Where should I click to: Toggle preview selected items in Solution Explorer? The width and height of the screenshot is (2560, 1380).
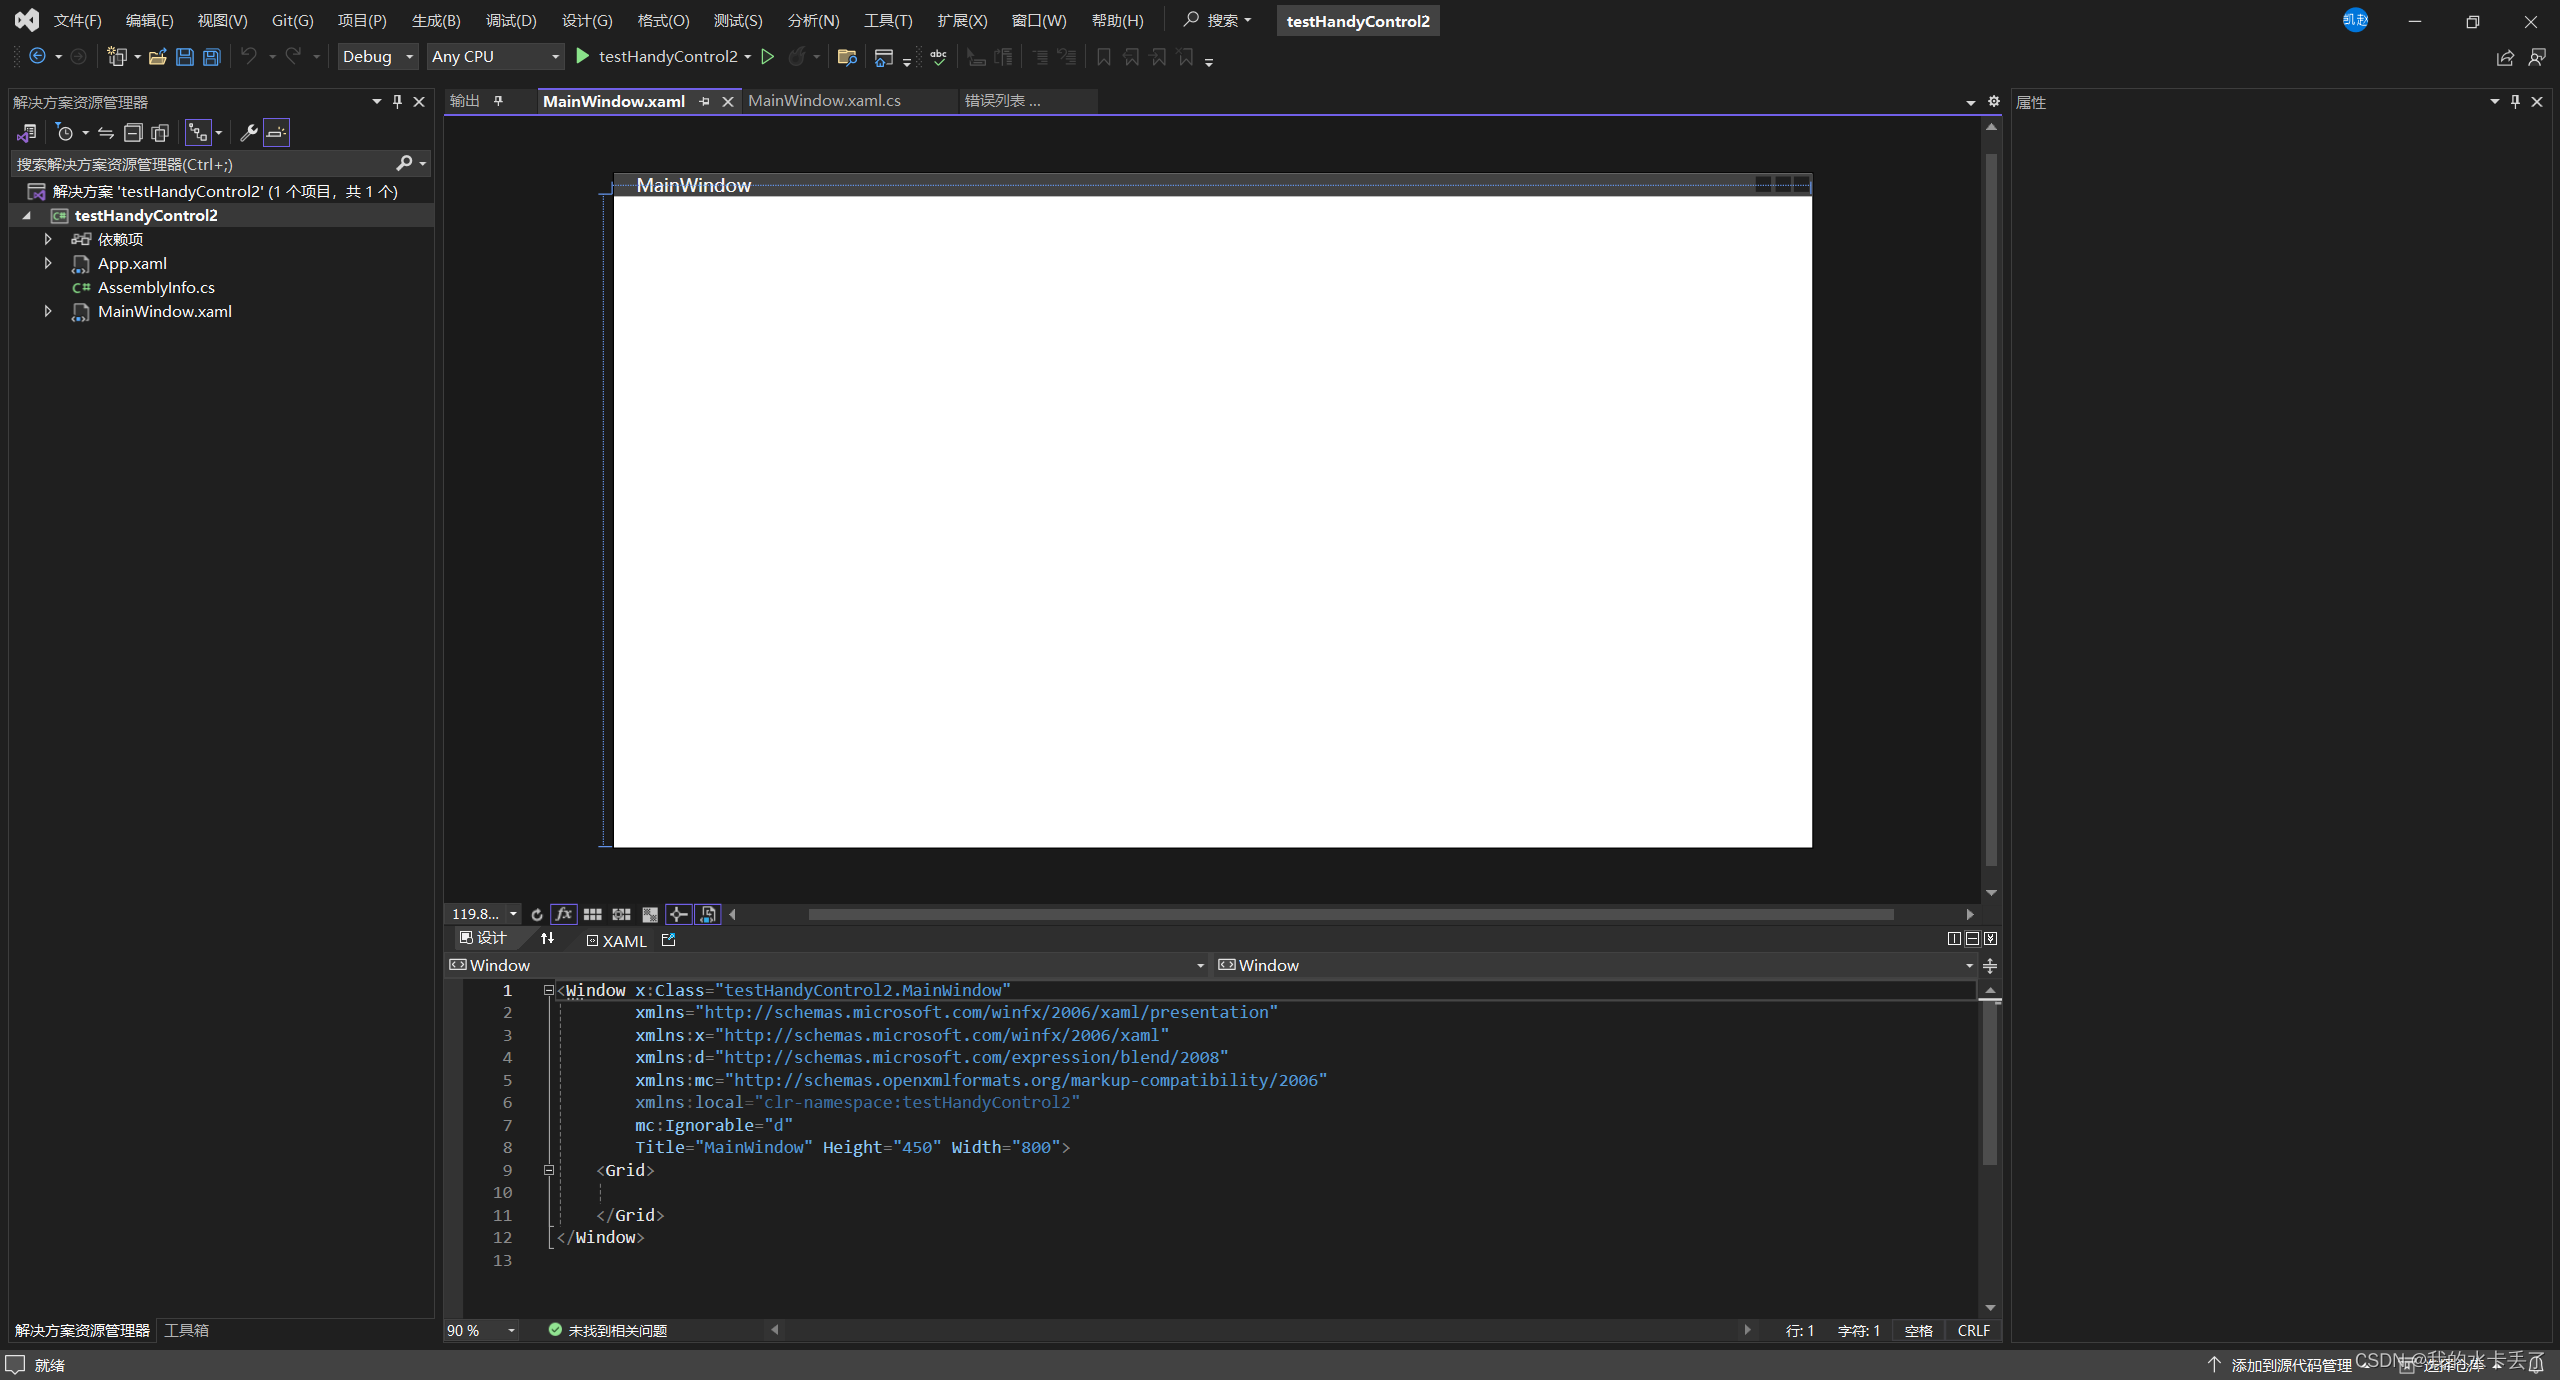coord(276,133)
